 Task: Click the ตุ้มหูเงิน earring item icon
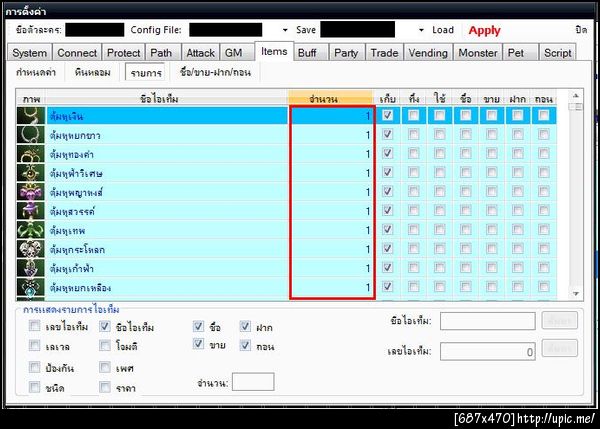[x=31, y=116]
